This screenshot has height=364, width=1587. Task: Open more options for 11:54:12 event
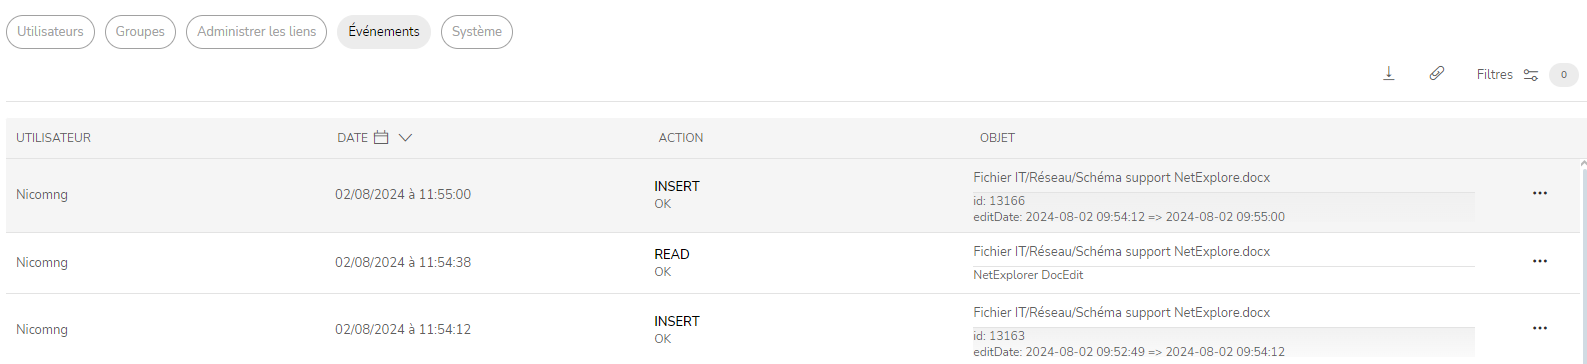(1539, 328)
